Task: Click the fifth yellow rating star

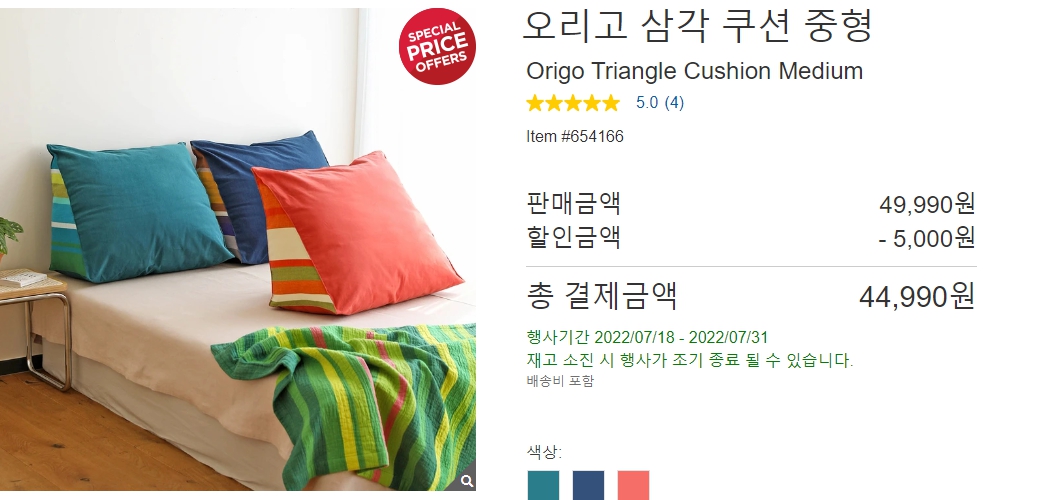Action: (610, 103)
